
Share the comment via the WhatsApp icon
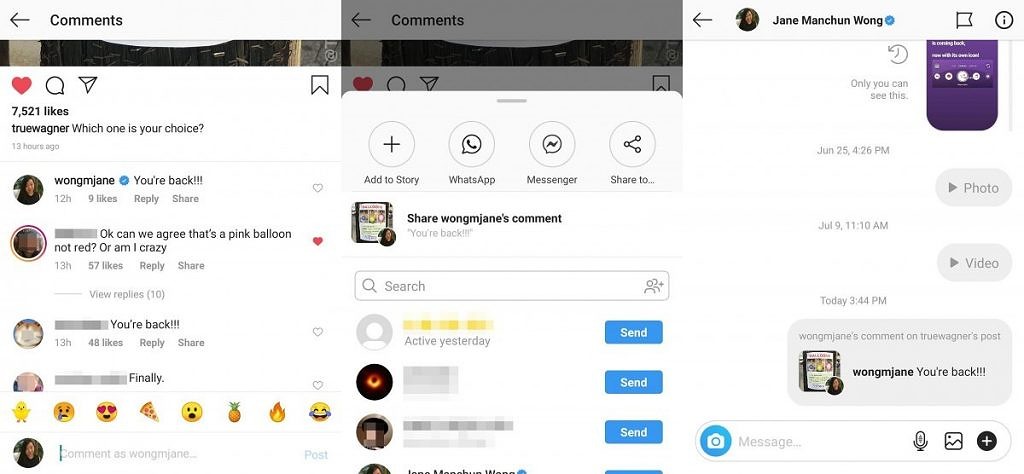pyautogui.click(x=472, y=144)
